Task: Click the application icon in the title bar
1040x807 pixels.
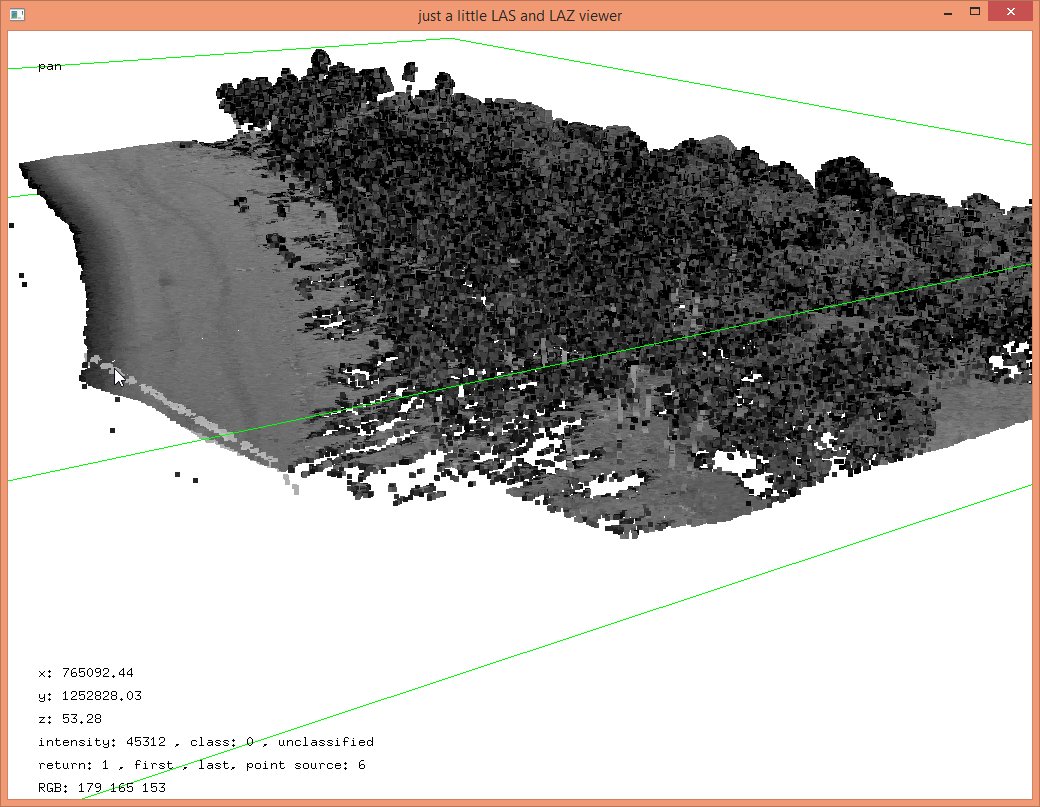Action: pyautogui.click(x=16, y=14)
